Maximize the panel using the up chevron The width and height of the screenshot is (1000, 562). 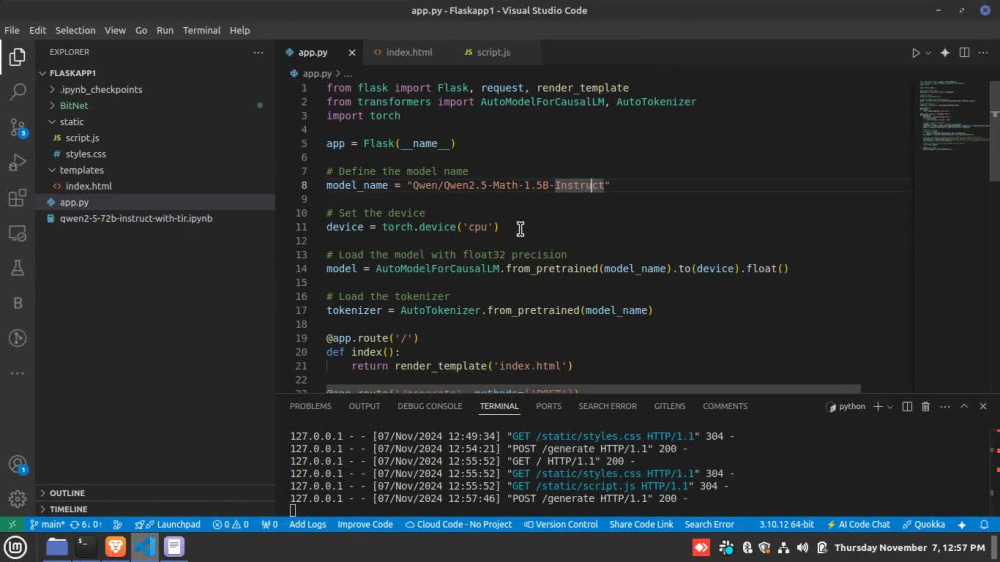click(x=964, y=407)
